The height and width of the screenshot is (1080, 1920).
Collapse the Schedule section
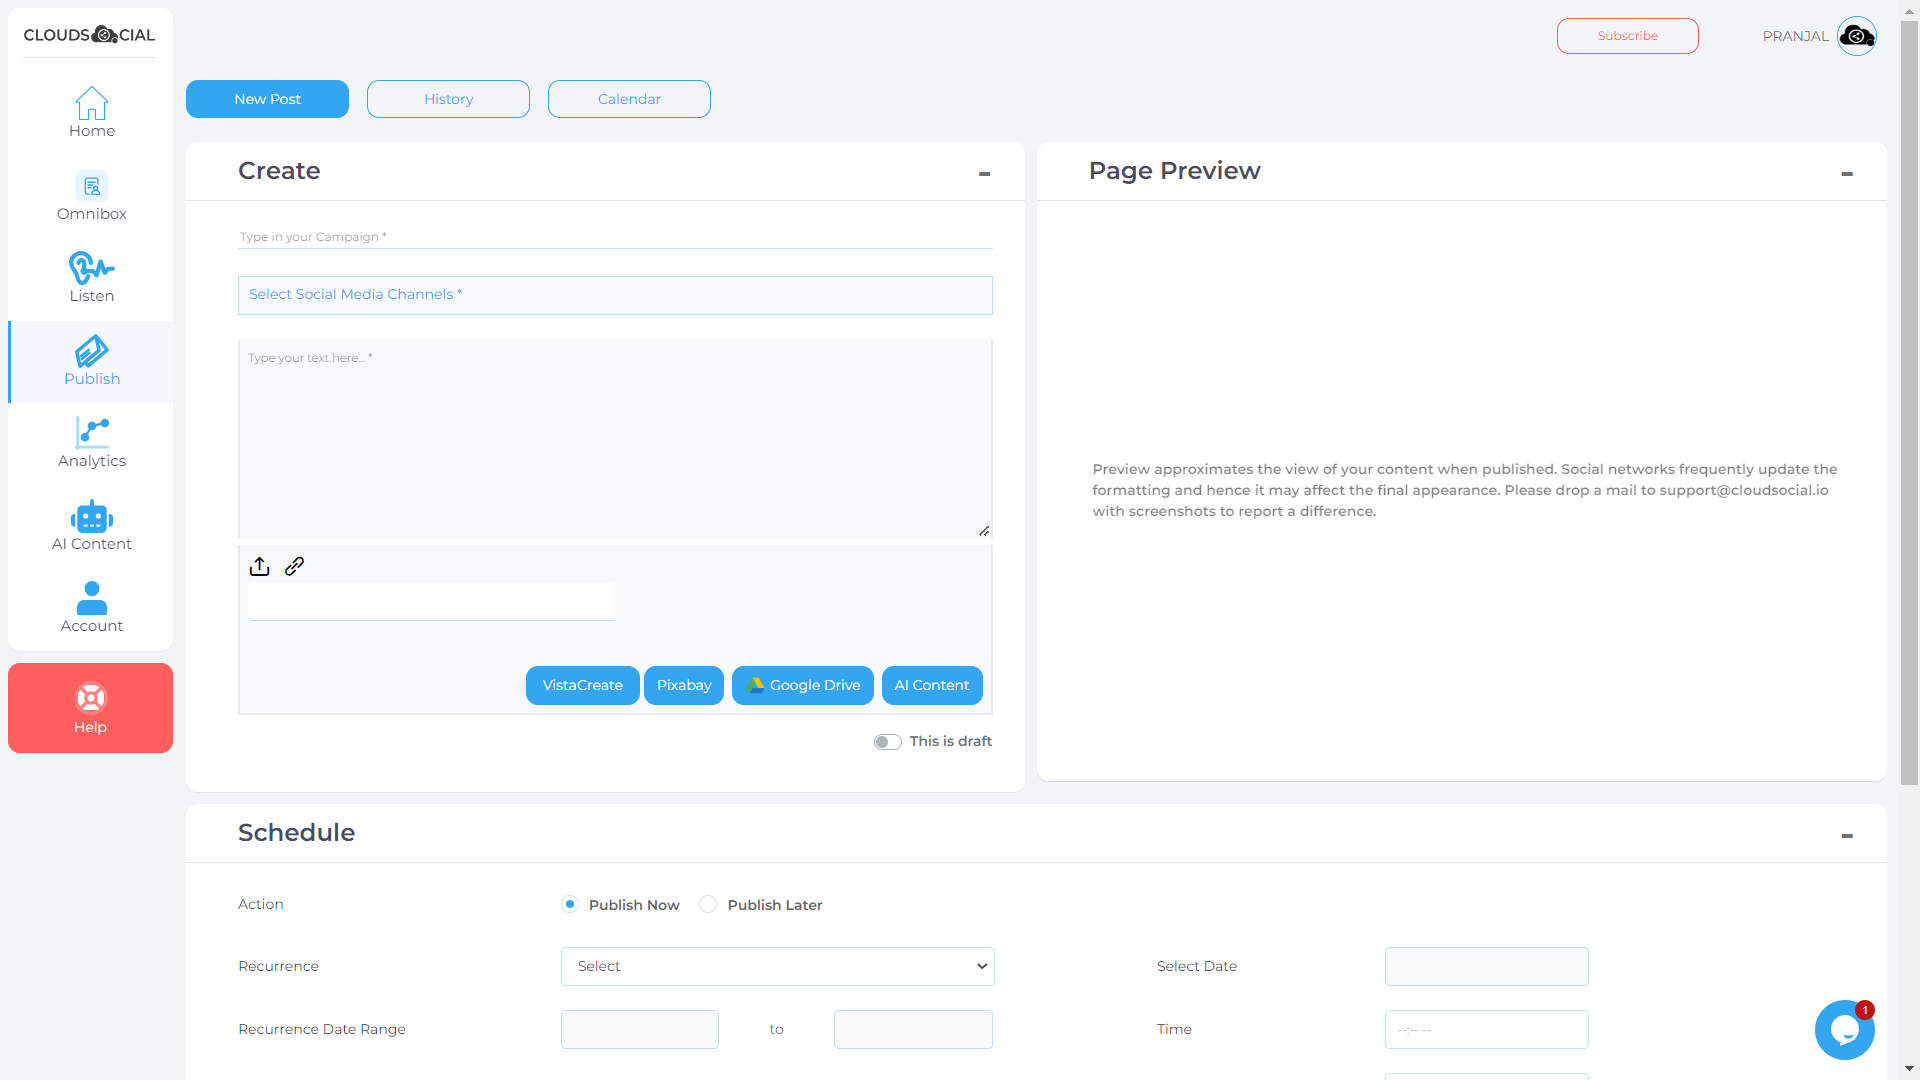pos(1846,835)
